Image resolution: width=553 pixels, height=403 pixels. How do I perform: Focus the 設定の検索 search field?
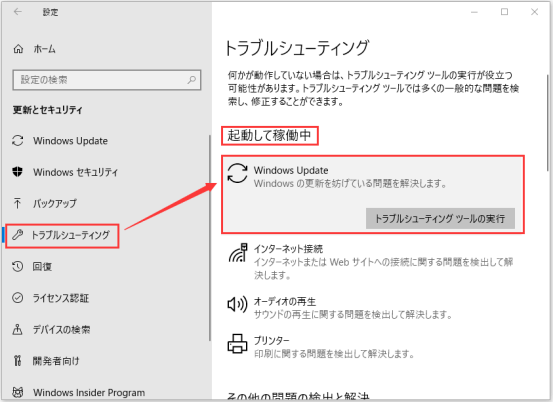point(107,80)
